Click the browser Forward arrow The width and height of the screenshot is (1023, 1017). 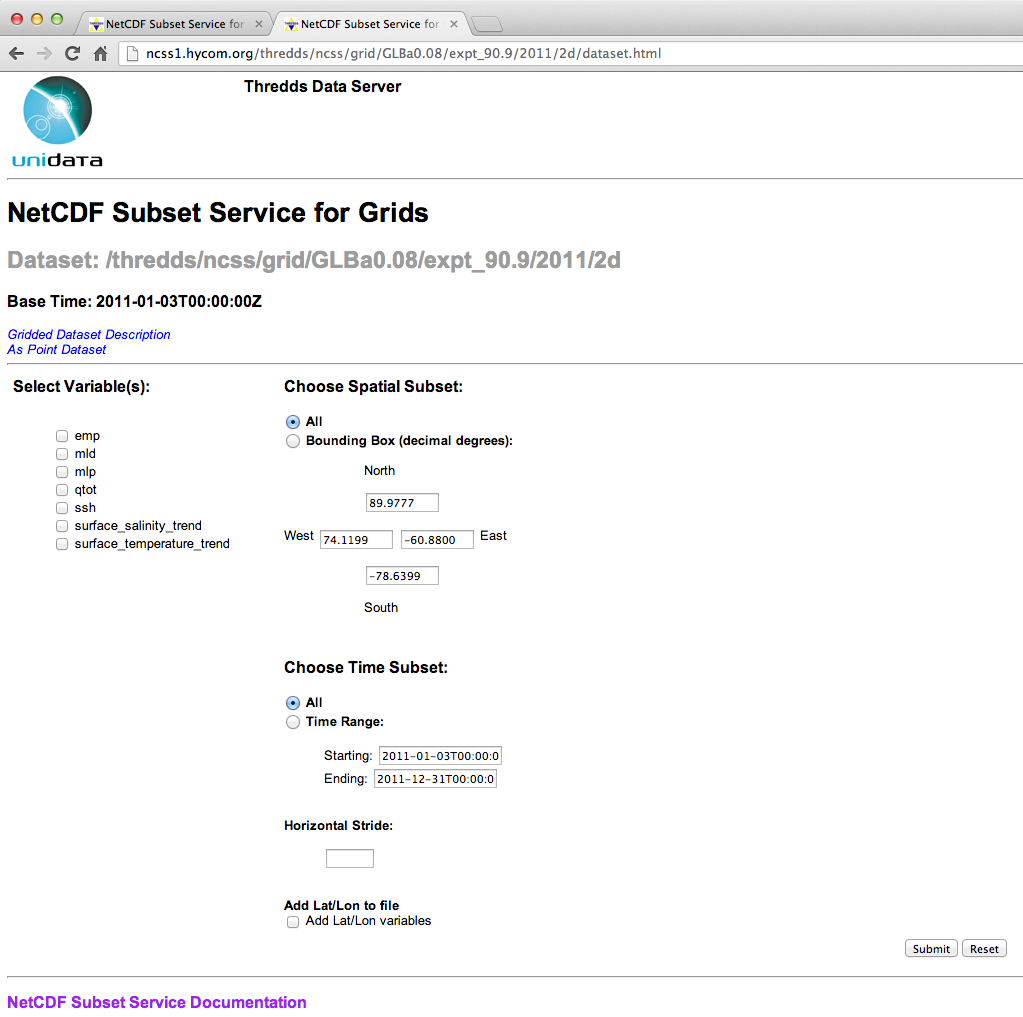pos(44,54)
